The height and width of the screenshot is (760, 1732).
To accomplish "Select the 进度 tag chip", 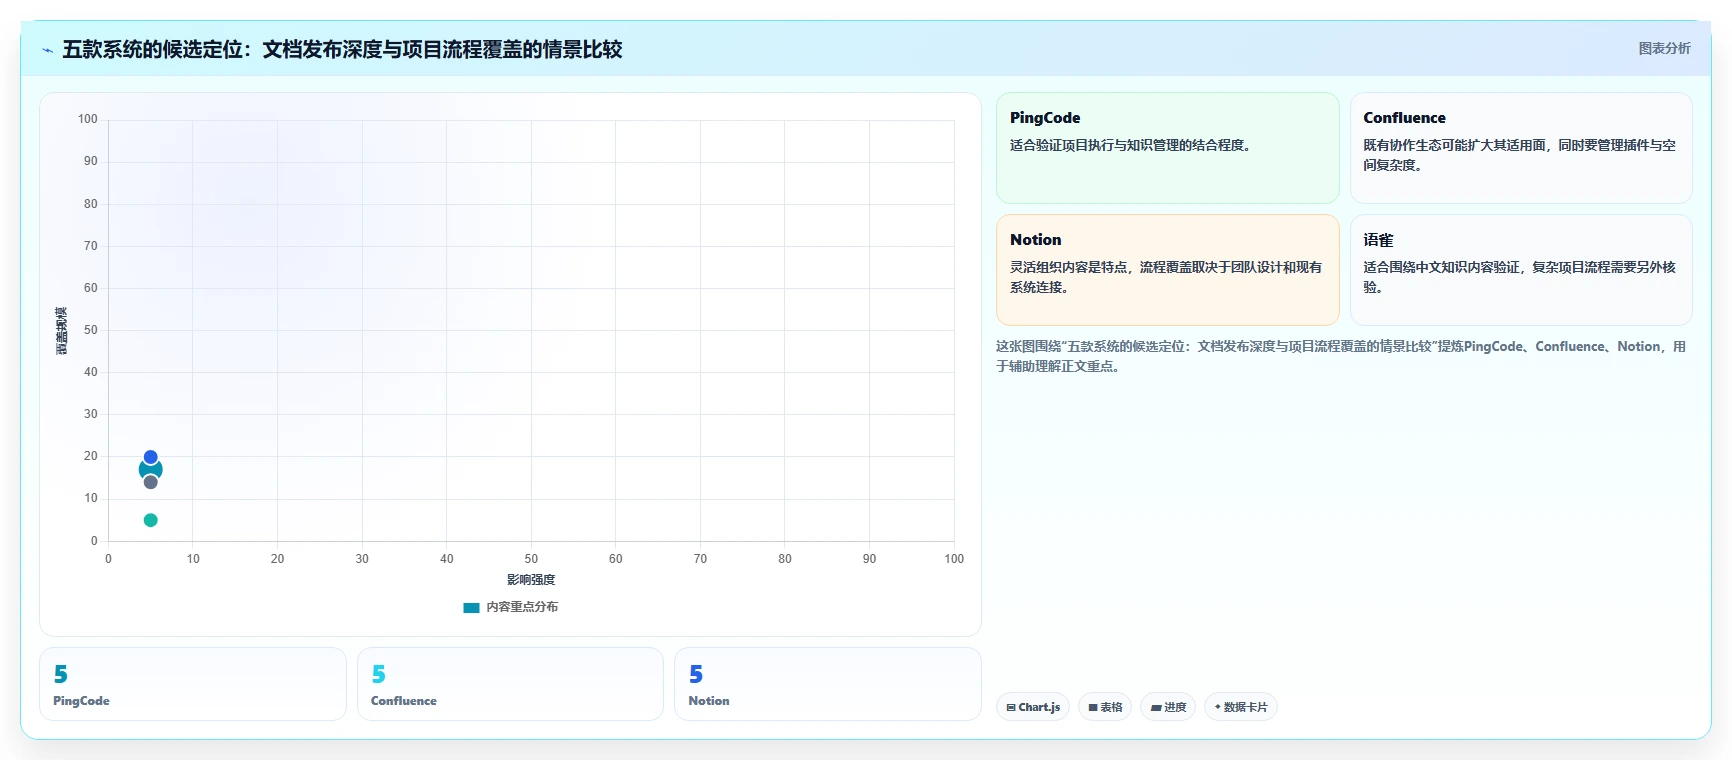I will click(1168, 707).
